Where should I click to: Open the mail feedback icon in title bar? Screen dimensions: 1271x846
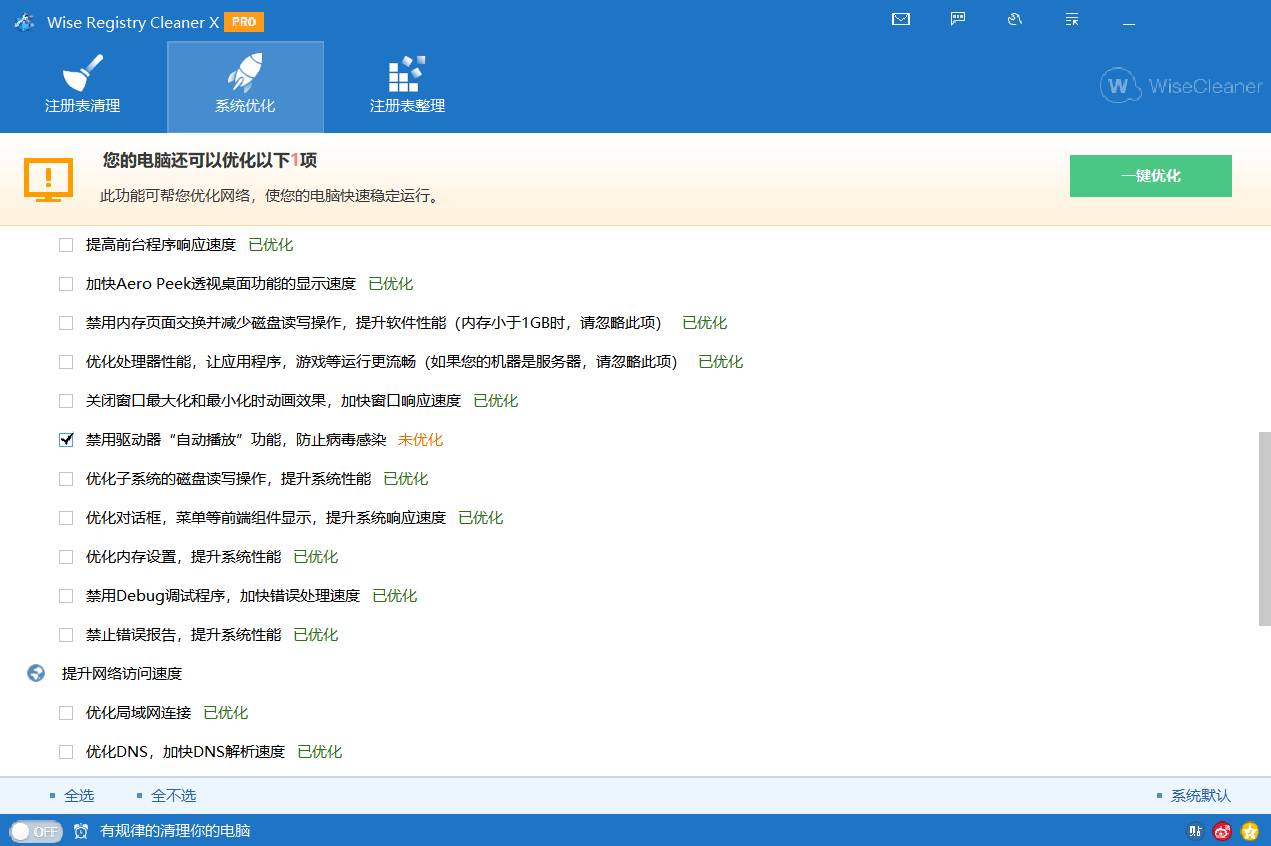click(900, 20)
